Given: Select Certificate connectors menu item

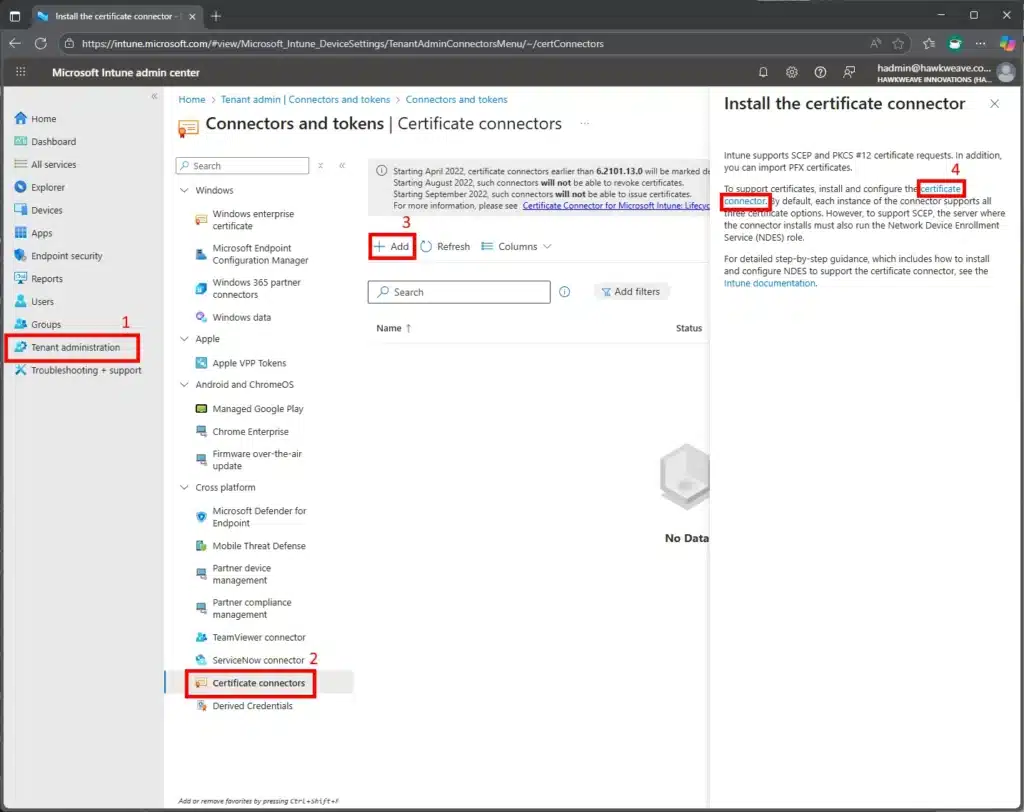Looking at the screenshot, I should [x=258, y=683].
